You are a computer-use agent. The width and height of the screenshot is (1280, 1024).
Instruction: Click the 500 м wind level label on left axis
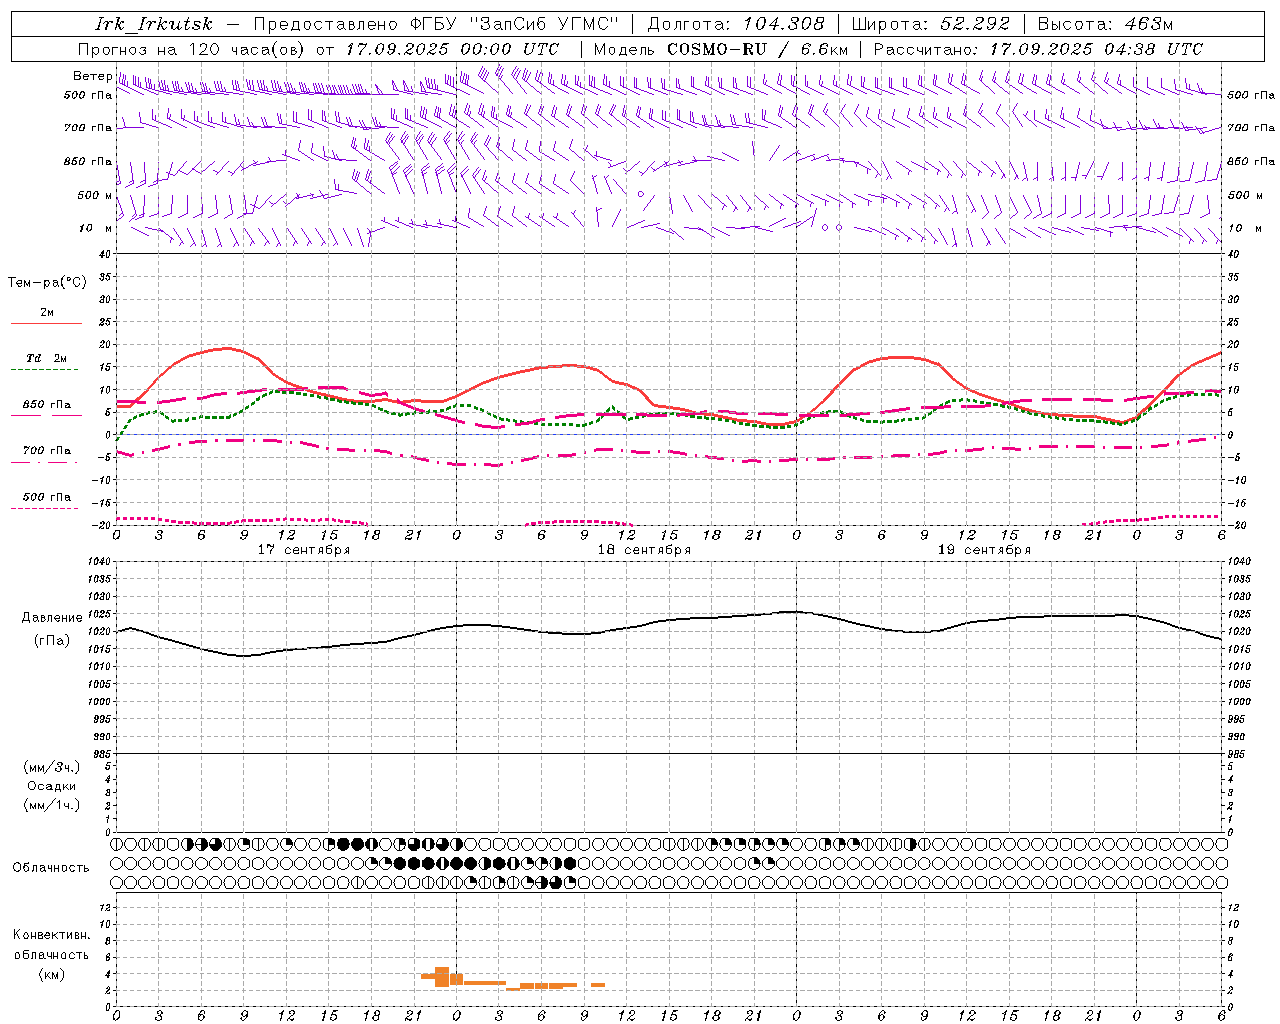tap(95, 195)
